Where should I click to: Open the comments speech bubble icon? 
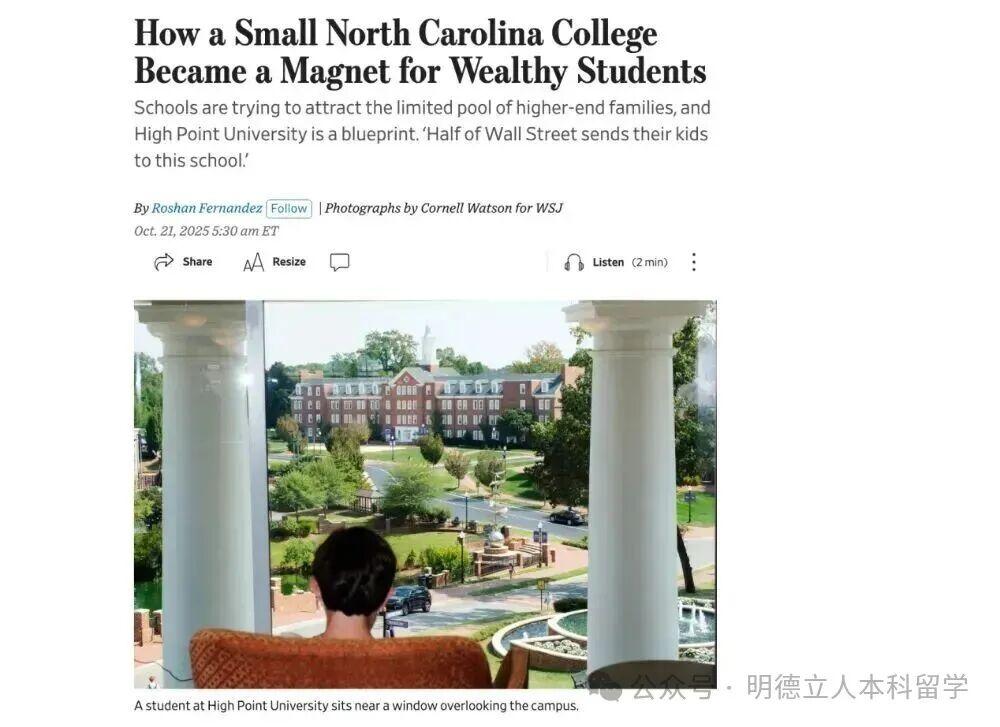click(339, 262)
